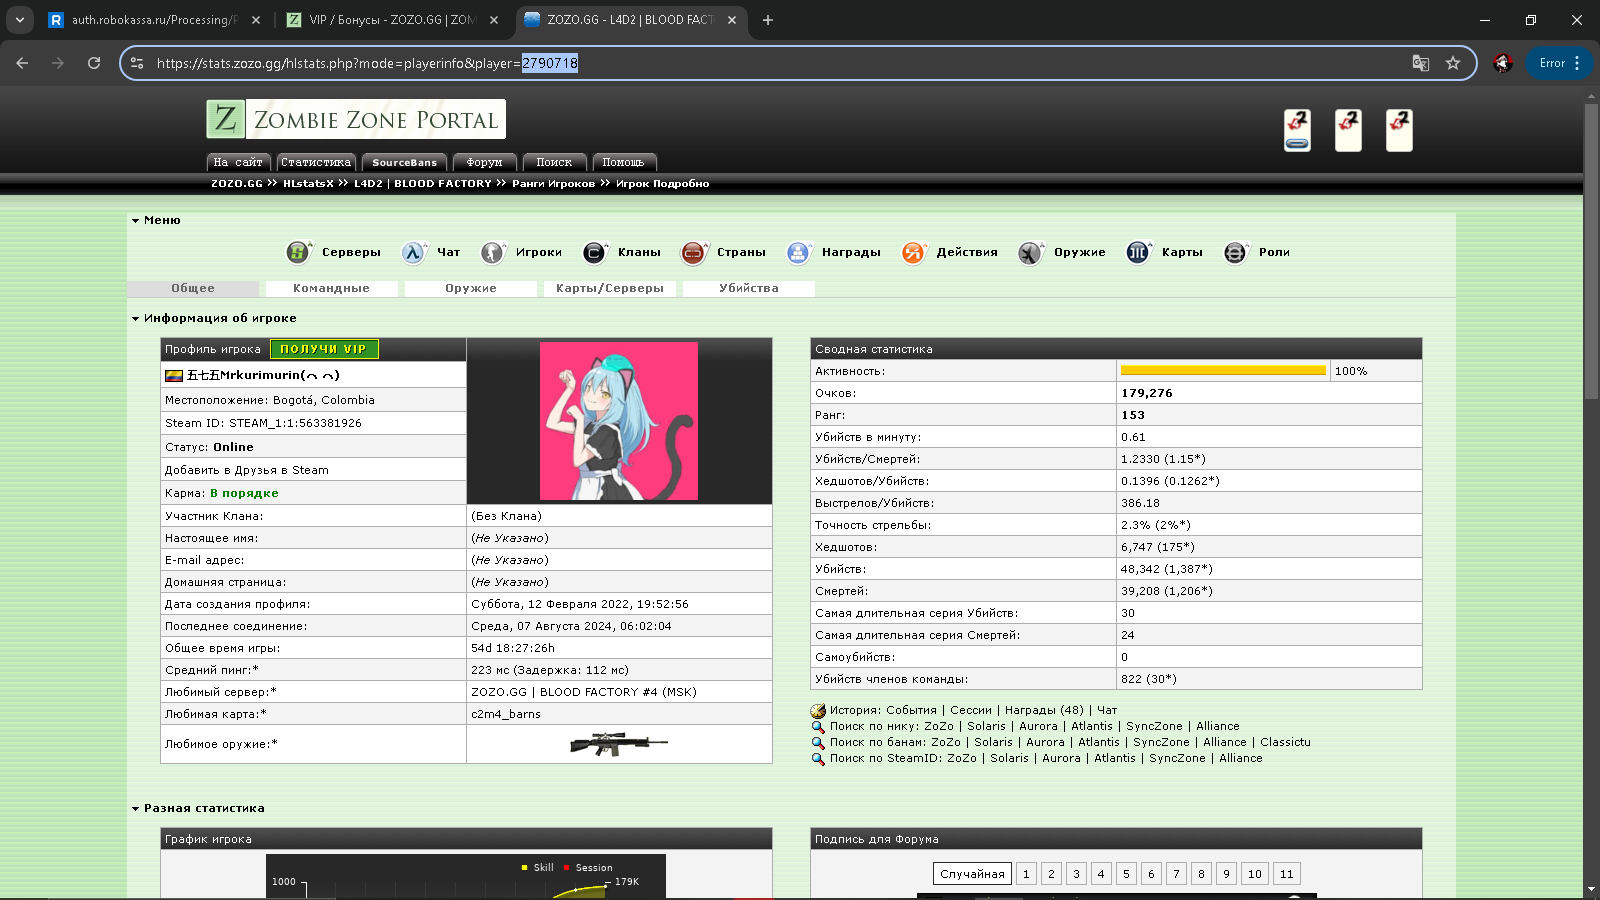Open the browser tab search dropdown
This screenshot has width=1600, height=900.
(20, 20)
